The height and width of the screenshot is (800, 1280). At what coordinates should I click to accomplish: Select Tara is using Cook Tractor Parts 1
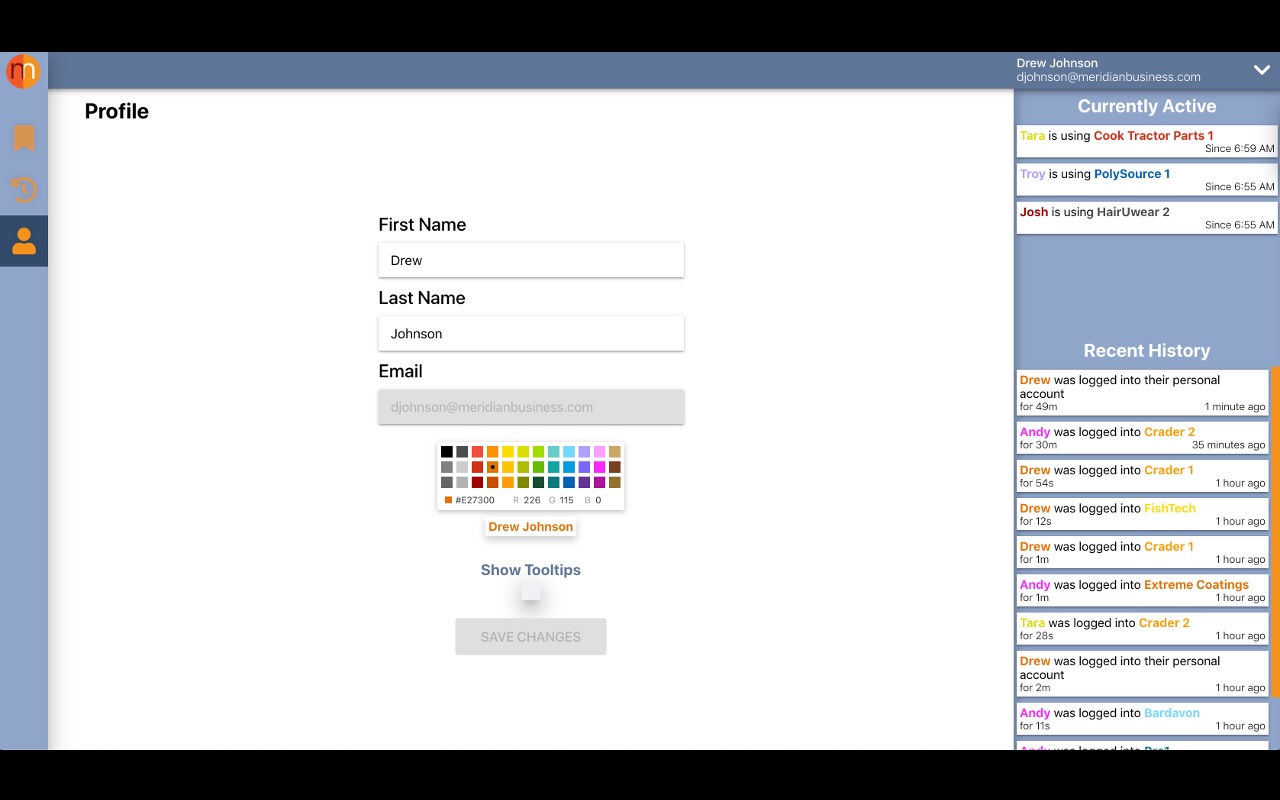click(x=1147, y=142)
